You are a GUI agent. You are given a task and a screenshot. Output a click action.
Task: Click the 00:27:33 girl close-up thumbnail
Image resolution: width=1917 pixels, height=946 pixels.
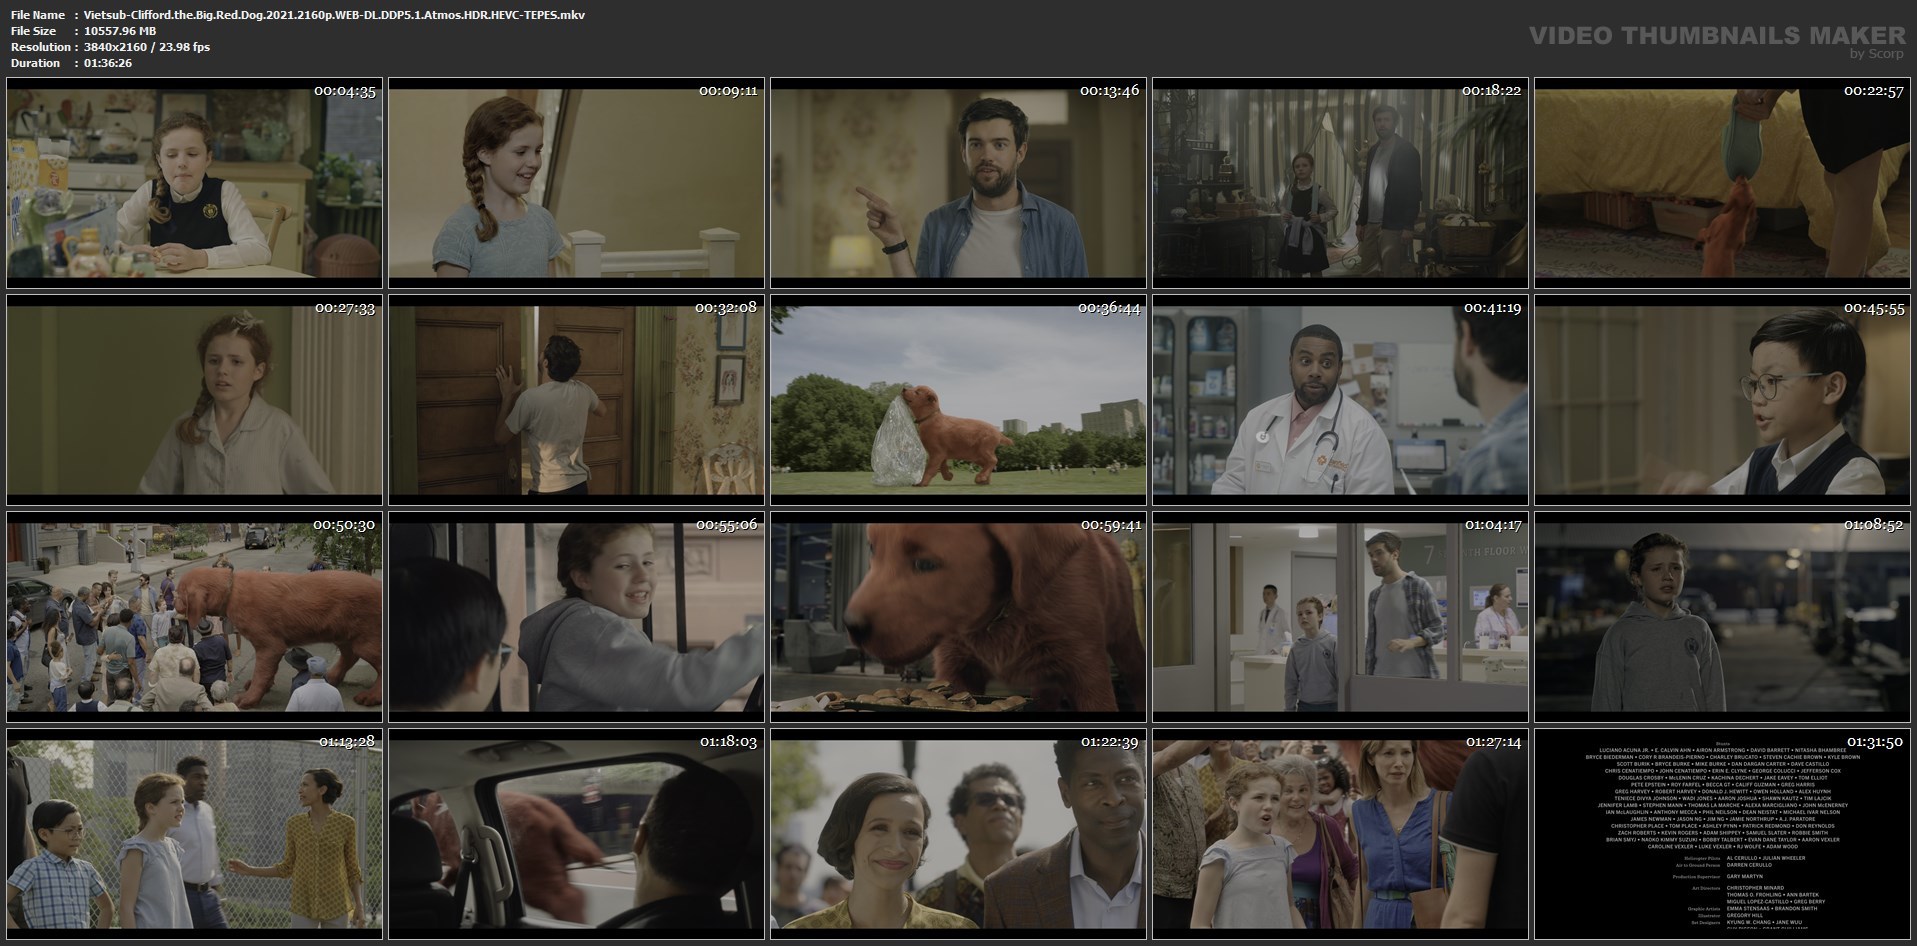pyautogui.click(x=194, y=400)
